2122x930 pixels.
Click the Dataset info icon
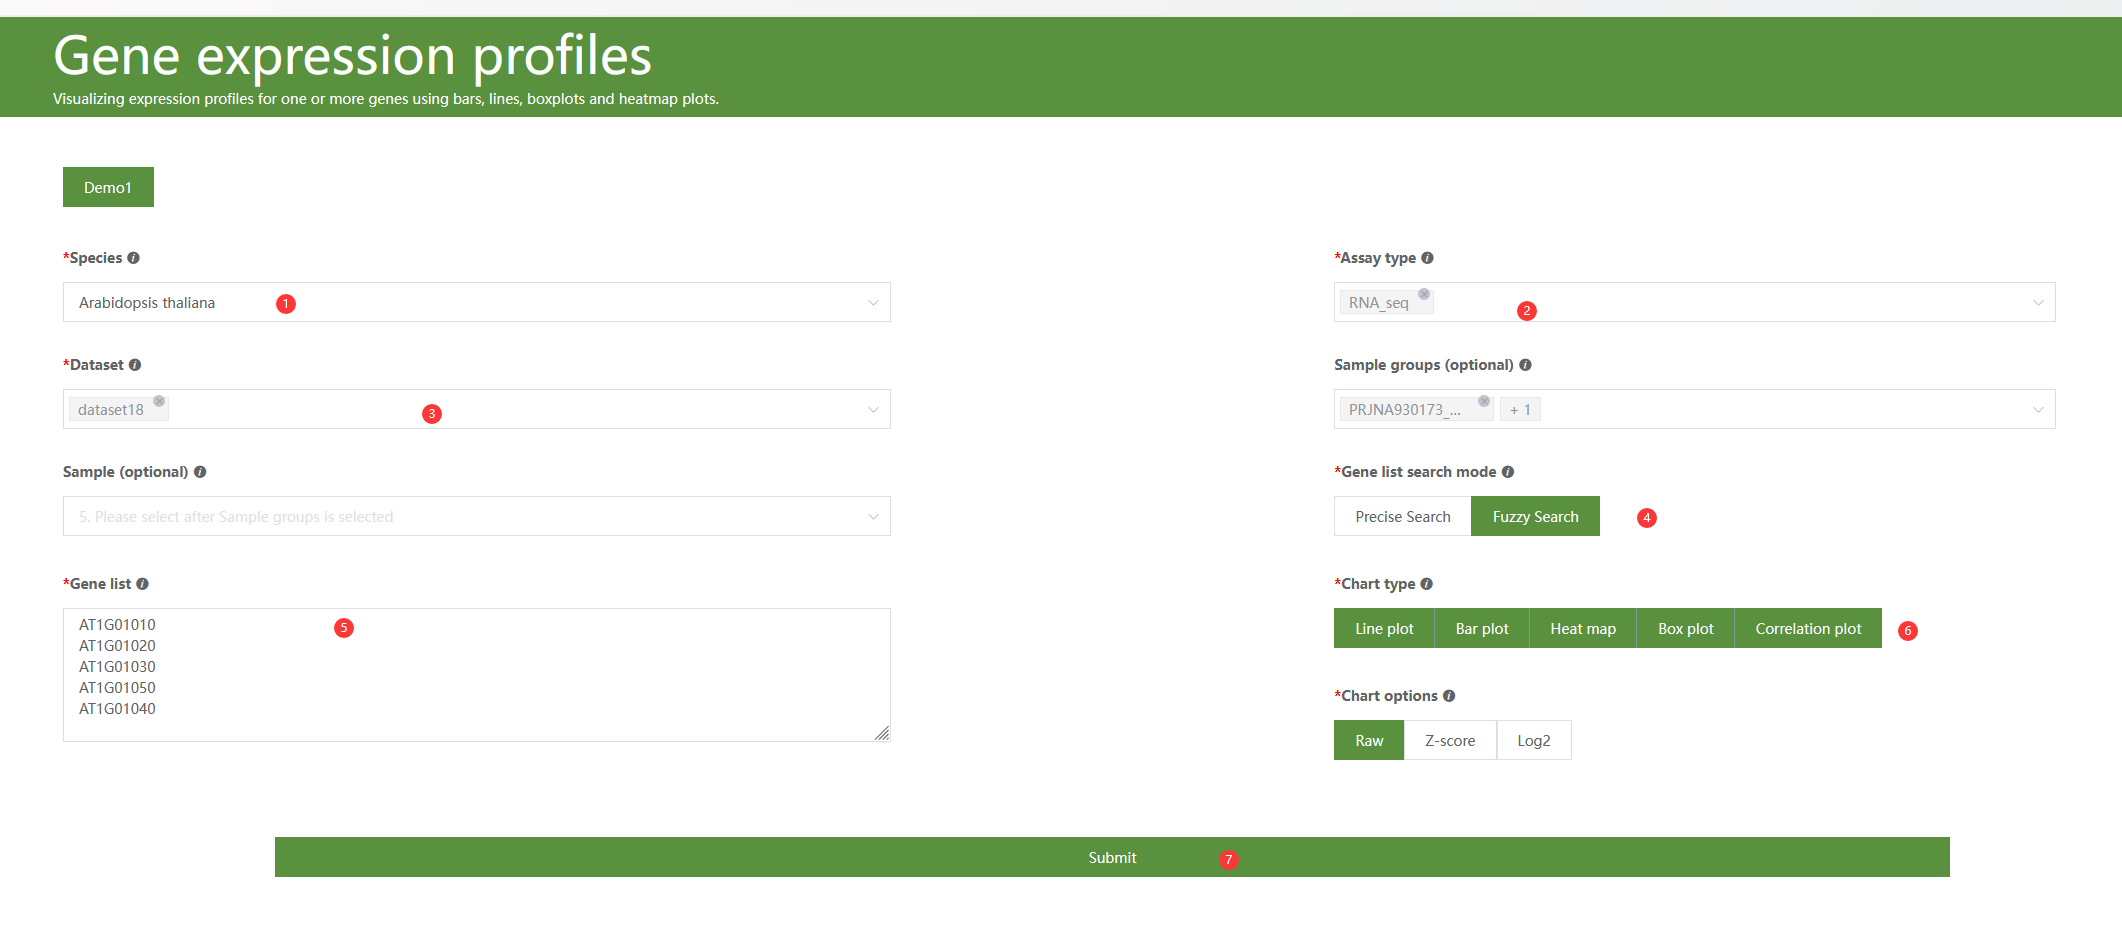pos(135,365)
